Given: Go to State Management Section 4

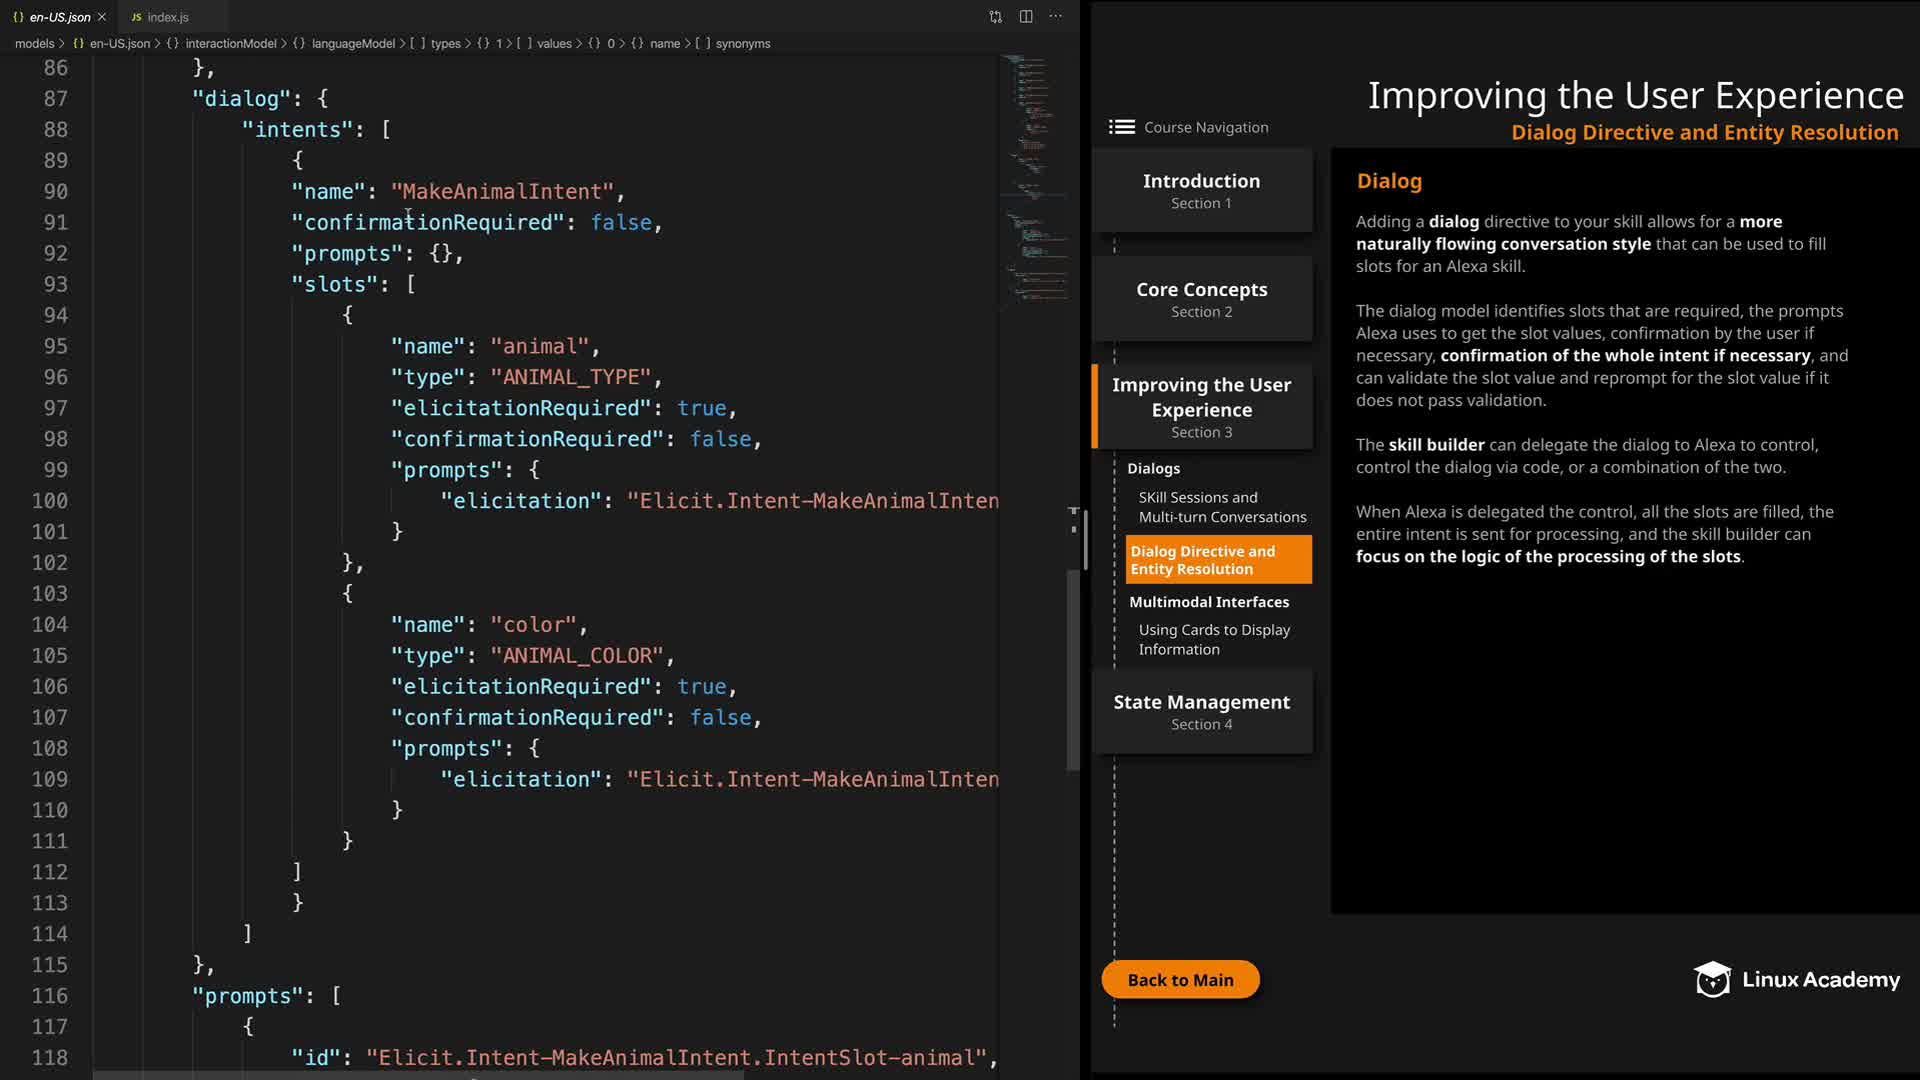Looking at the screenshot, I should tap(1201, 711).
